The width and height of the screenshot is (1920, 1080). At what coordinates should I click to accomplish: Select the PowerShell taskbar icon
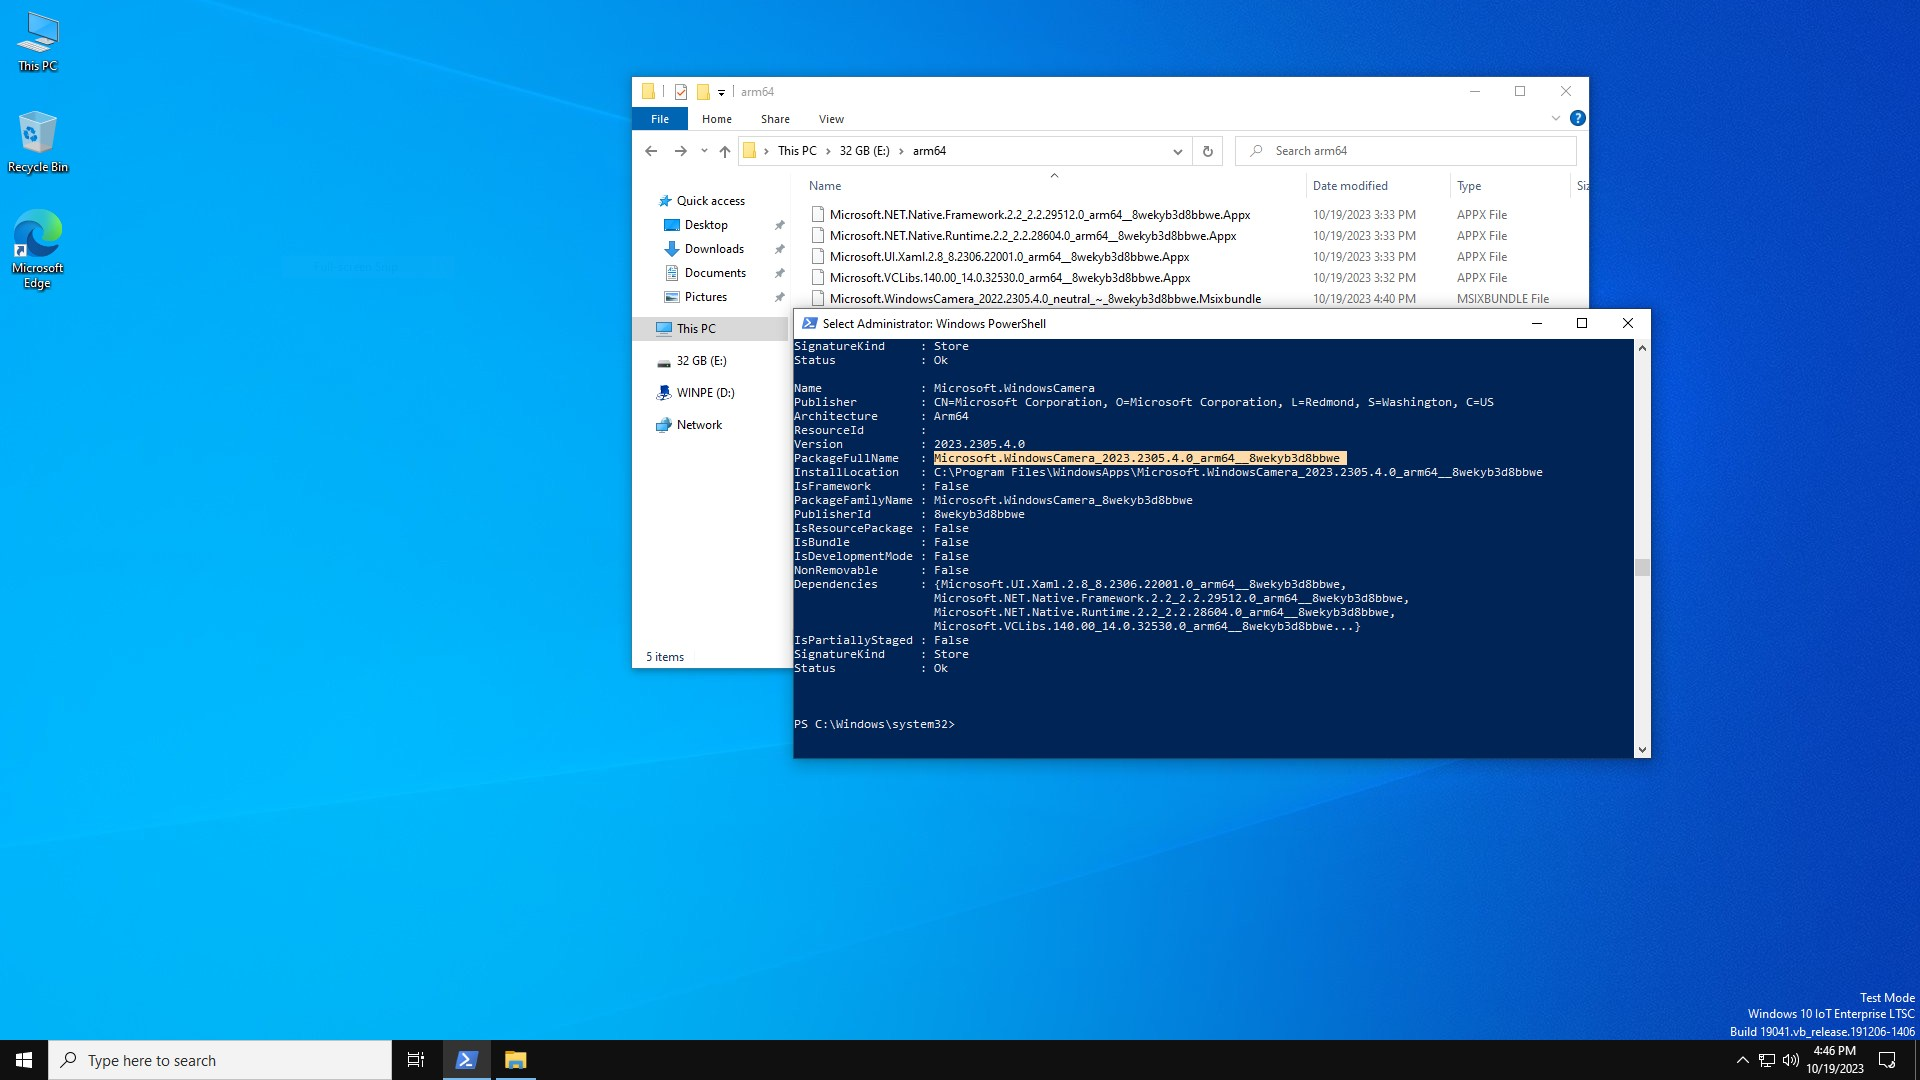(x=466, y=1060)
